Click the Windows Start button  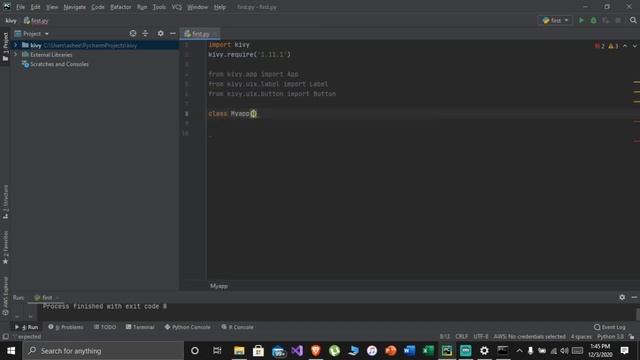(11, 351)
